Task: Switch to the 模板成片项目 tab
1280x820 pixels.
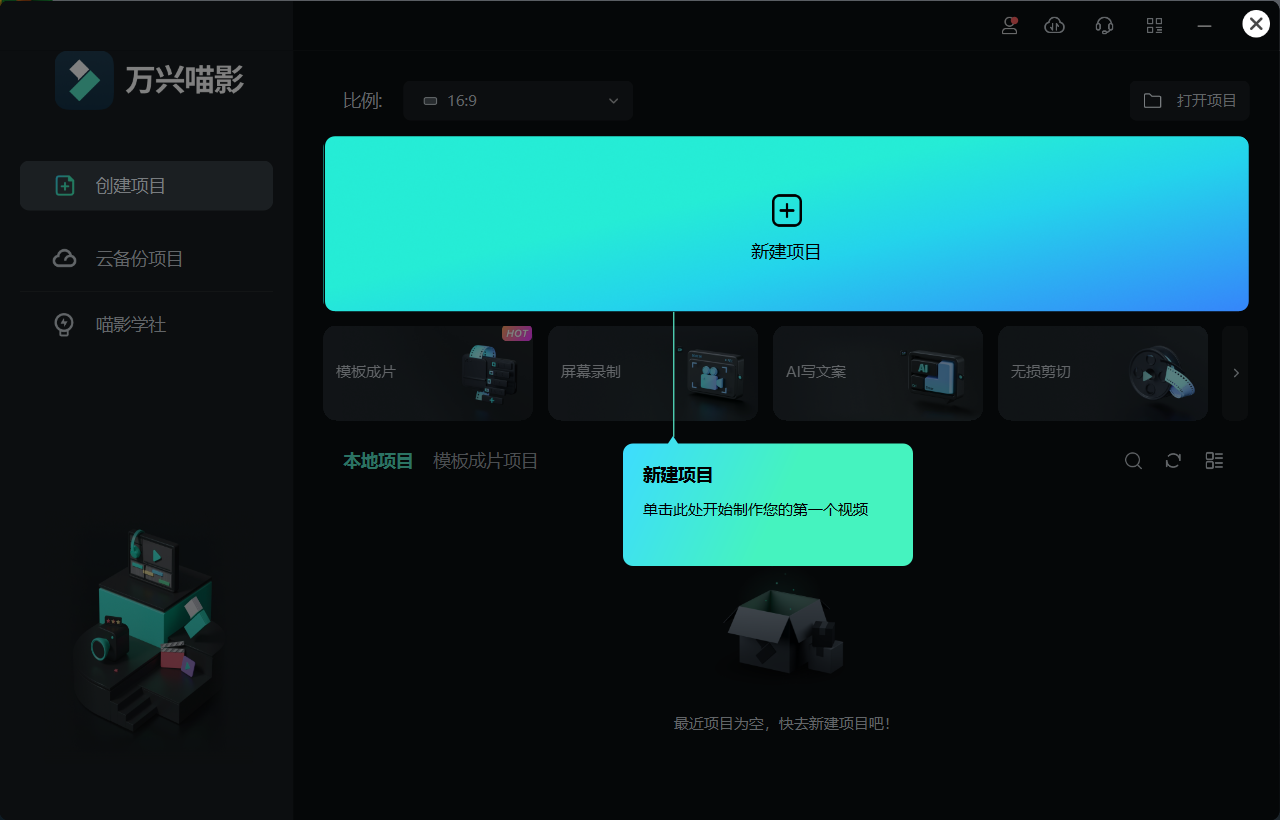Action: coord(484,460)
